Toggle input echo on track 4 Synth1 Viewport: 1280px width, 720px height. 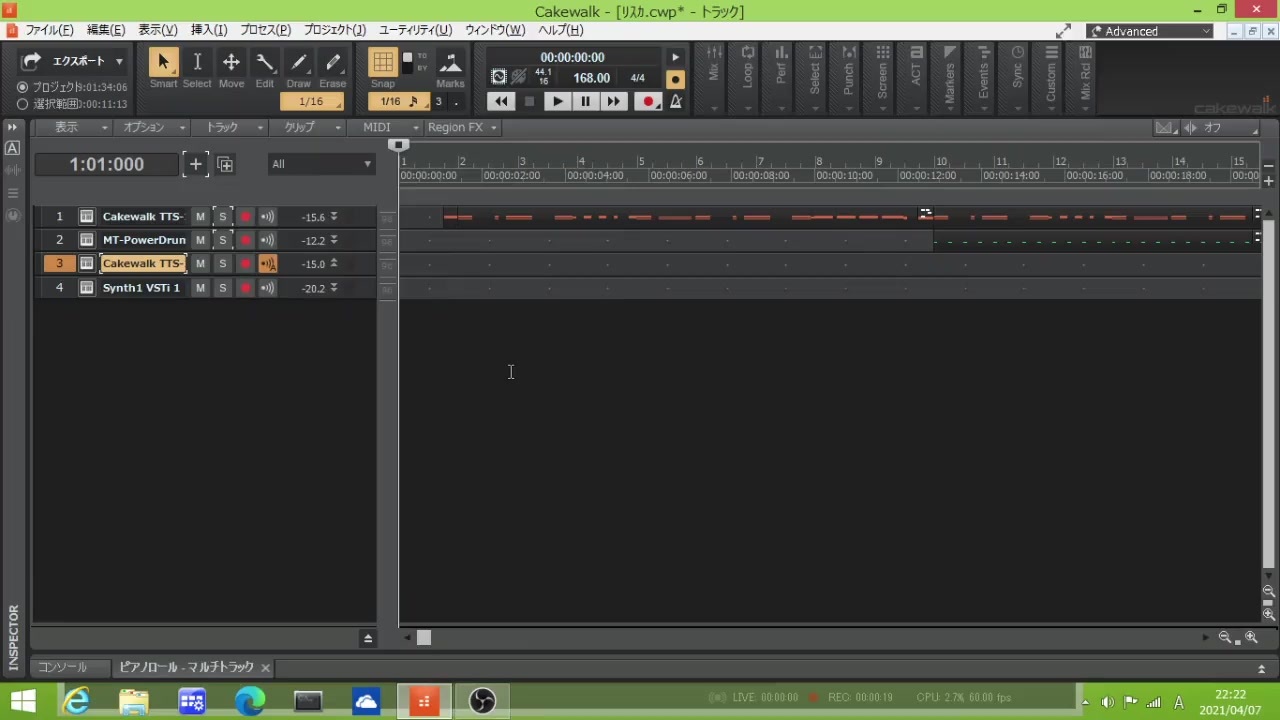click(x=267, y=288)
